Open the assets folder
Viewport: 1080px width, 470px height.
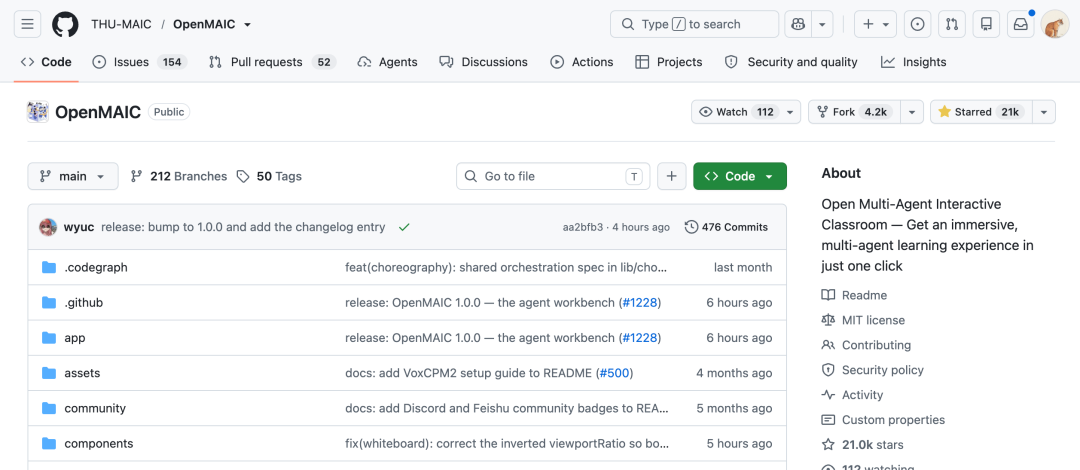82,373
